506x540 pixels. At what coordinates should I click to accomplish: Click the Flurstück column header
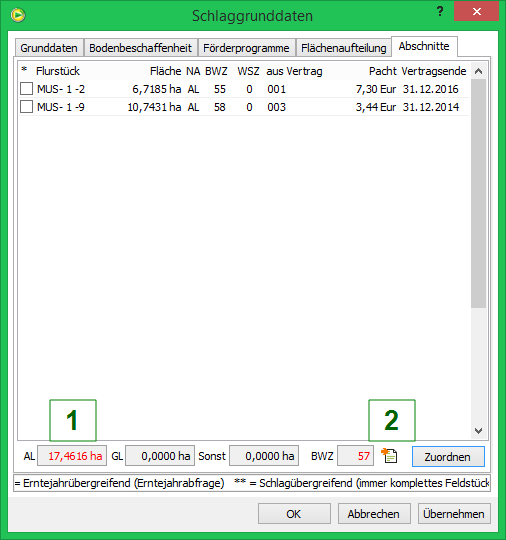click(58, 71)
